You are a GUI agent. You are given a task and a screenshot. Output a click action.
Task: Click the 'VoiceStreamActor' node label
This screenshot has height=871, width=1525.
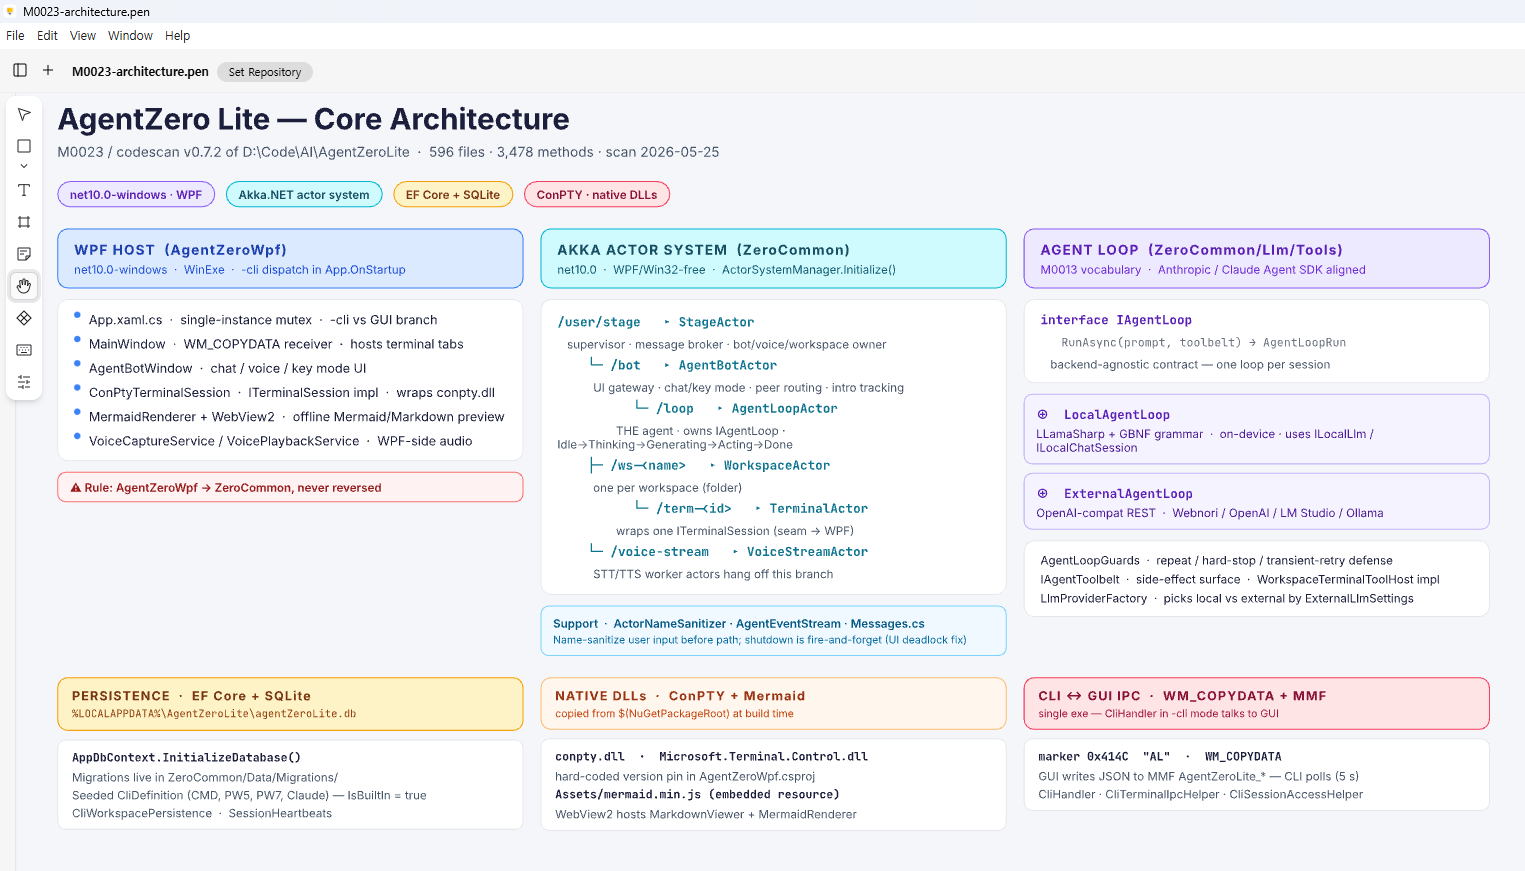pos(808,551)
